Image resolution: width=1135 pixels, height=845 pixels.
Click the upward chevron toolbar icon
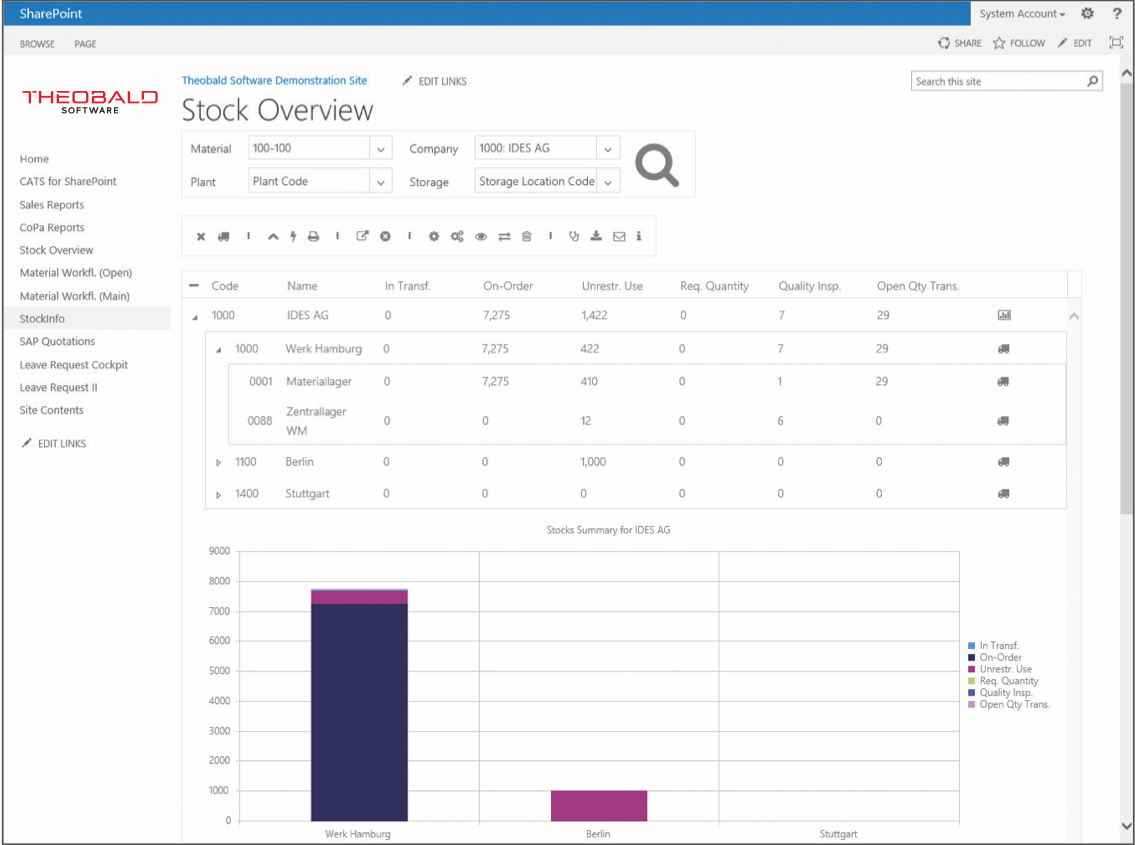click(273, 236)
